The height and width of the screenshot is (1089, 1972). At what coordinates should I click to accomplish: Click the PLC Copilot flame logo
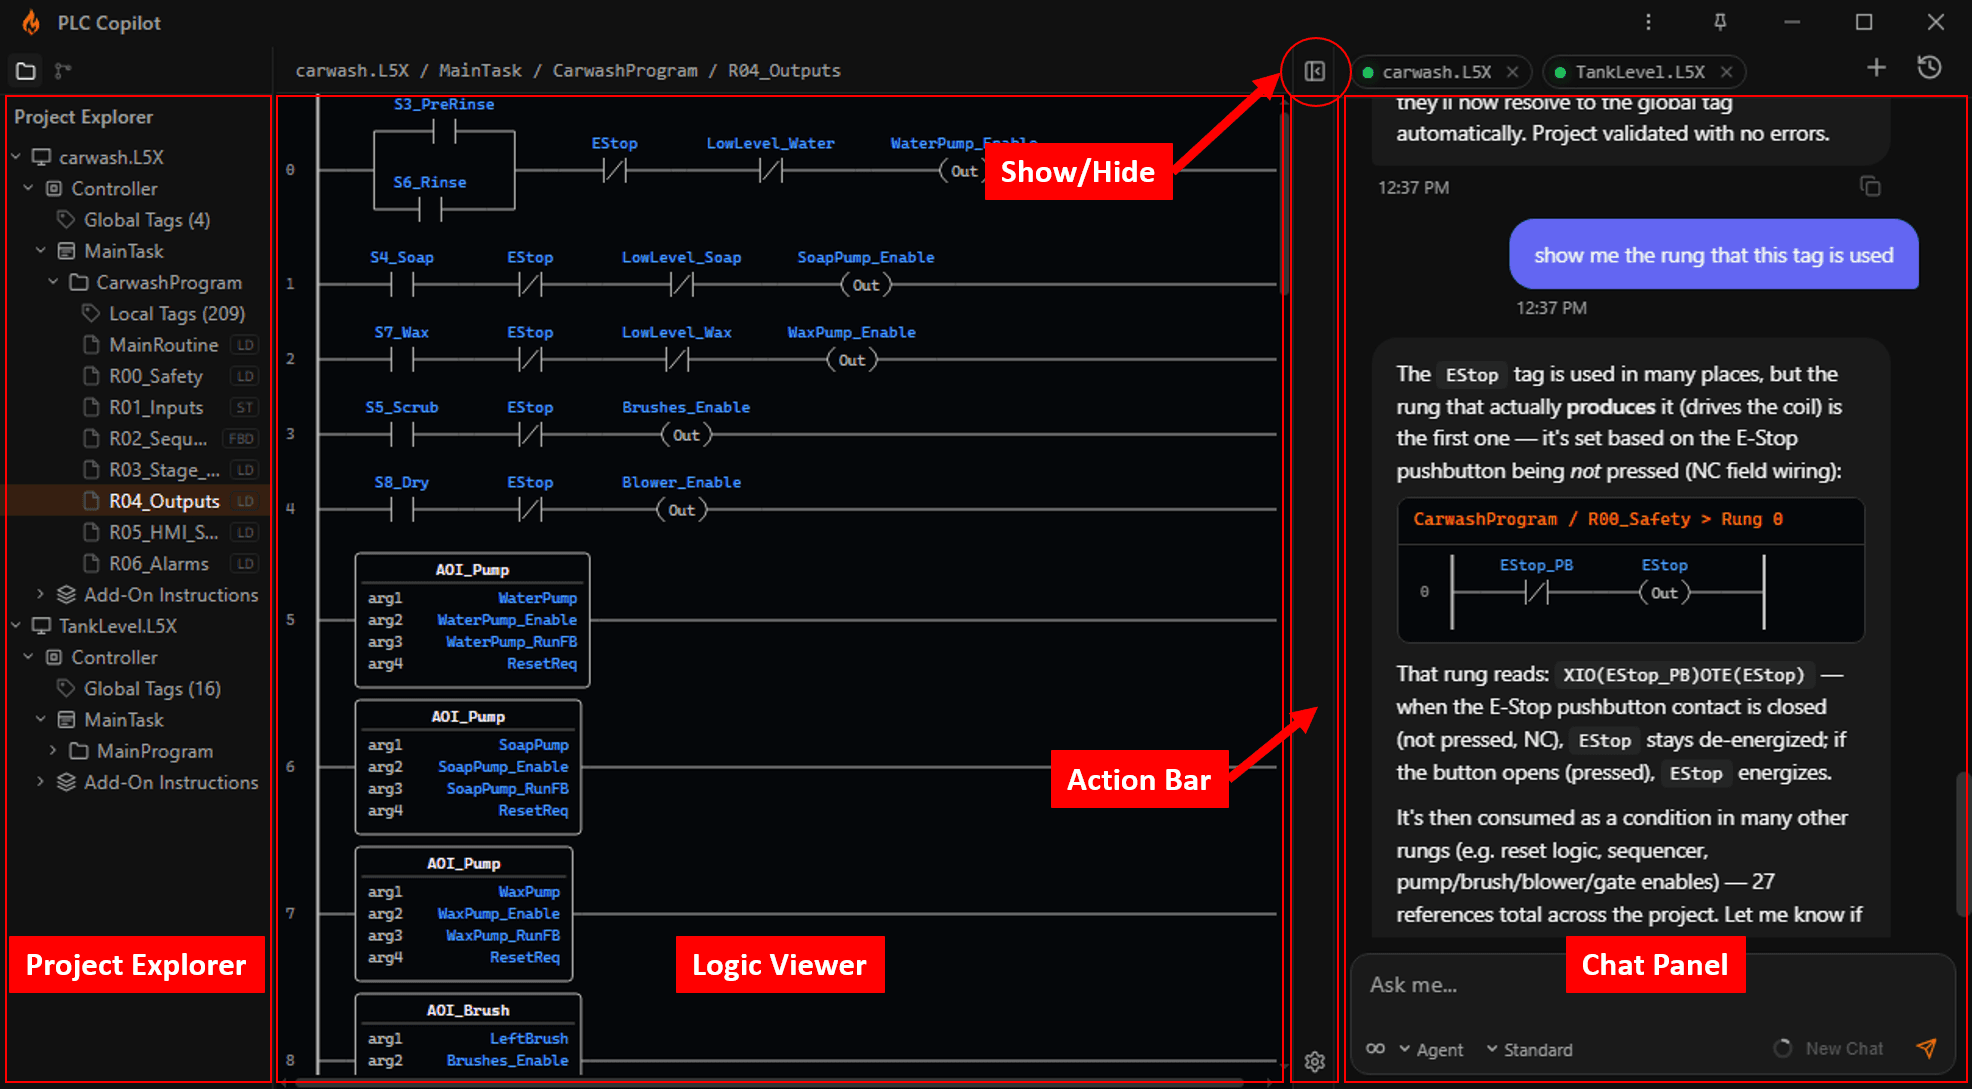tap(31, 22)
